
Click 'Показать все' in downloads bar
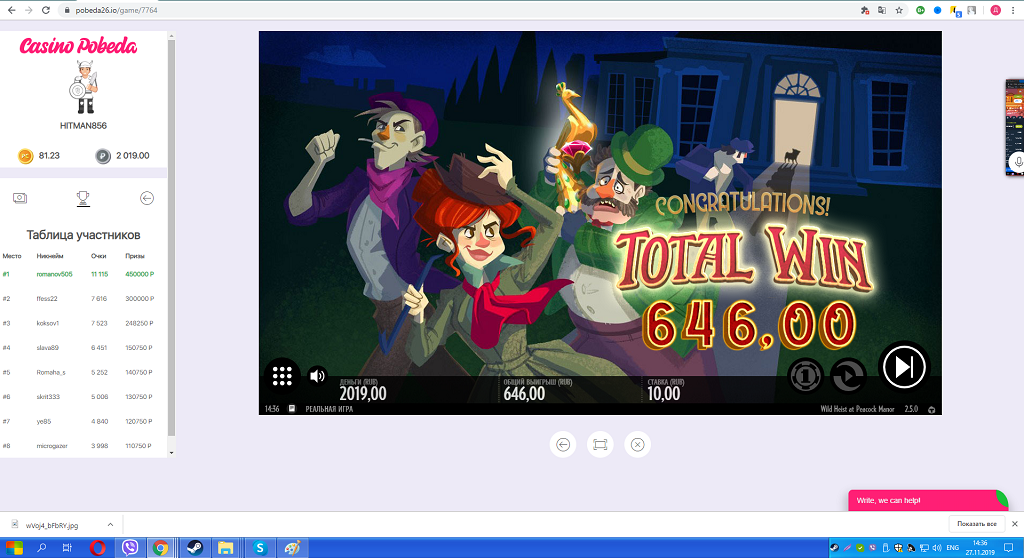(x=976, y=524)
